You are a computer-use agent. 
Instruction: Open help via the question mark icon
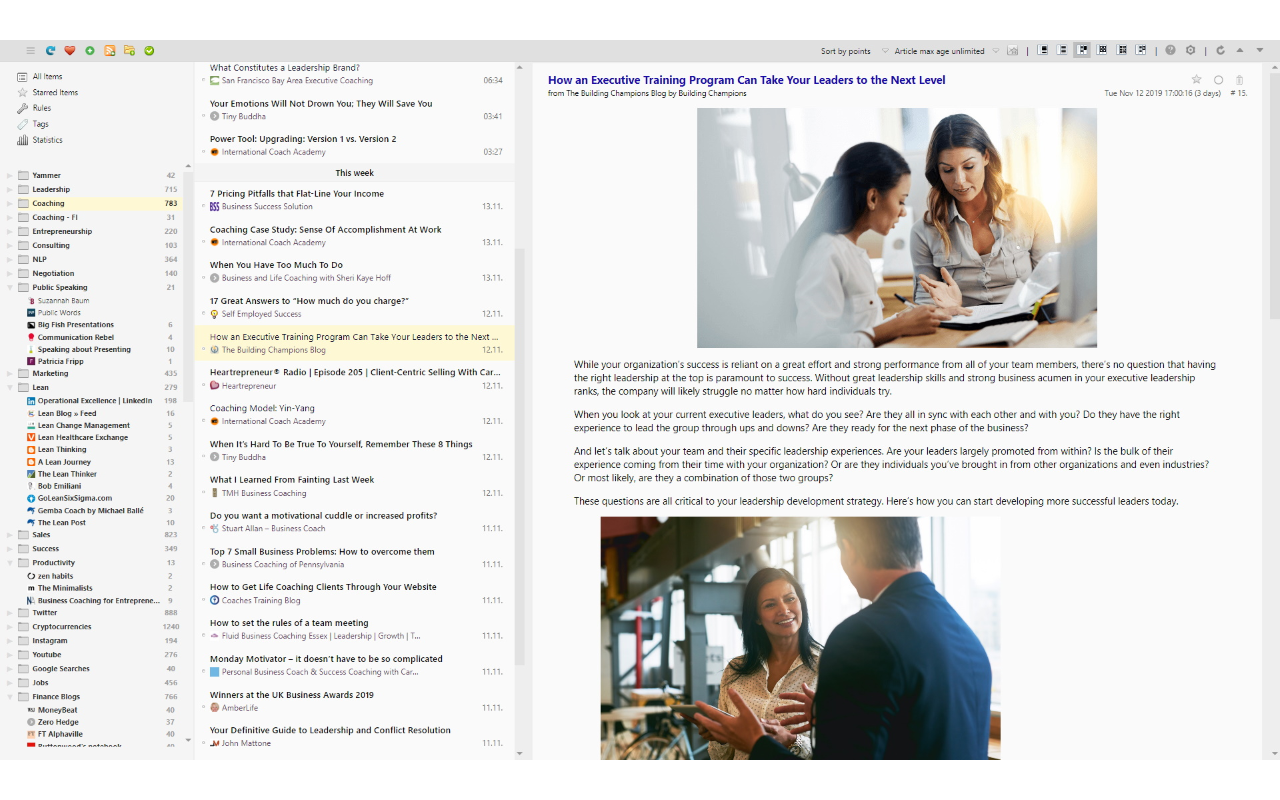[x=1171, y=51]
